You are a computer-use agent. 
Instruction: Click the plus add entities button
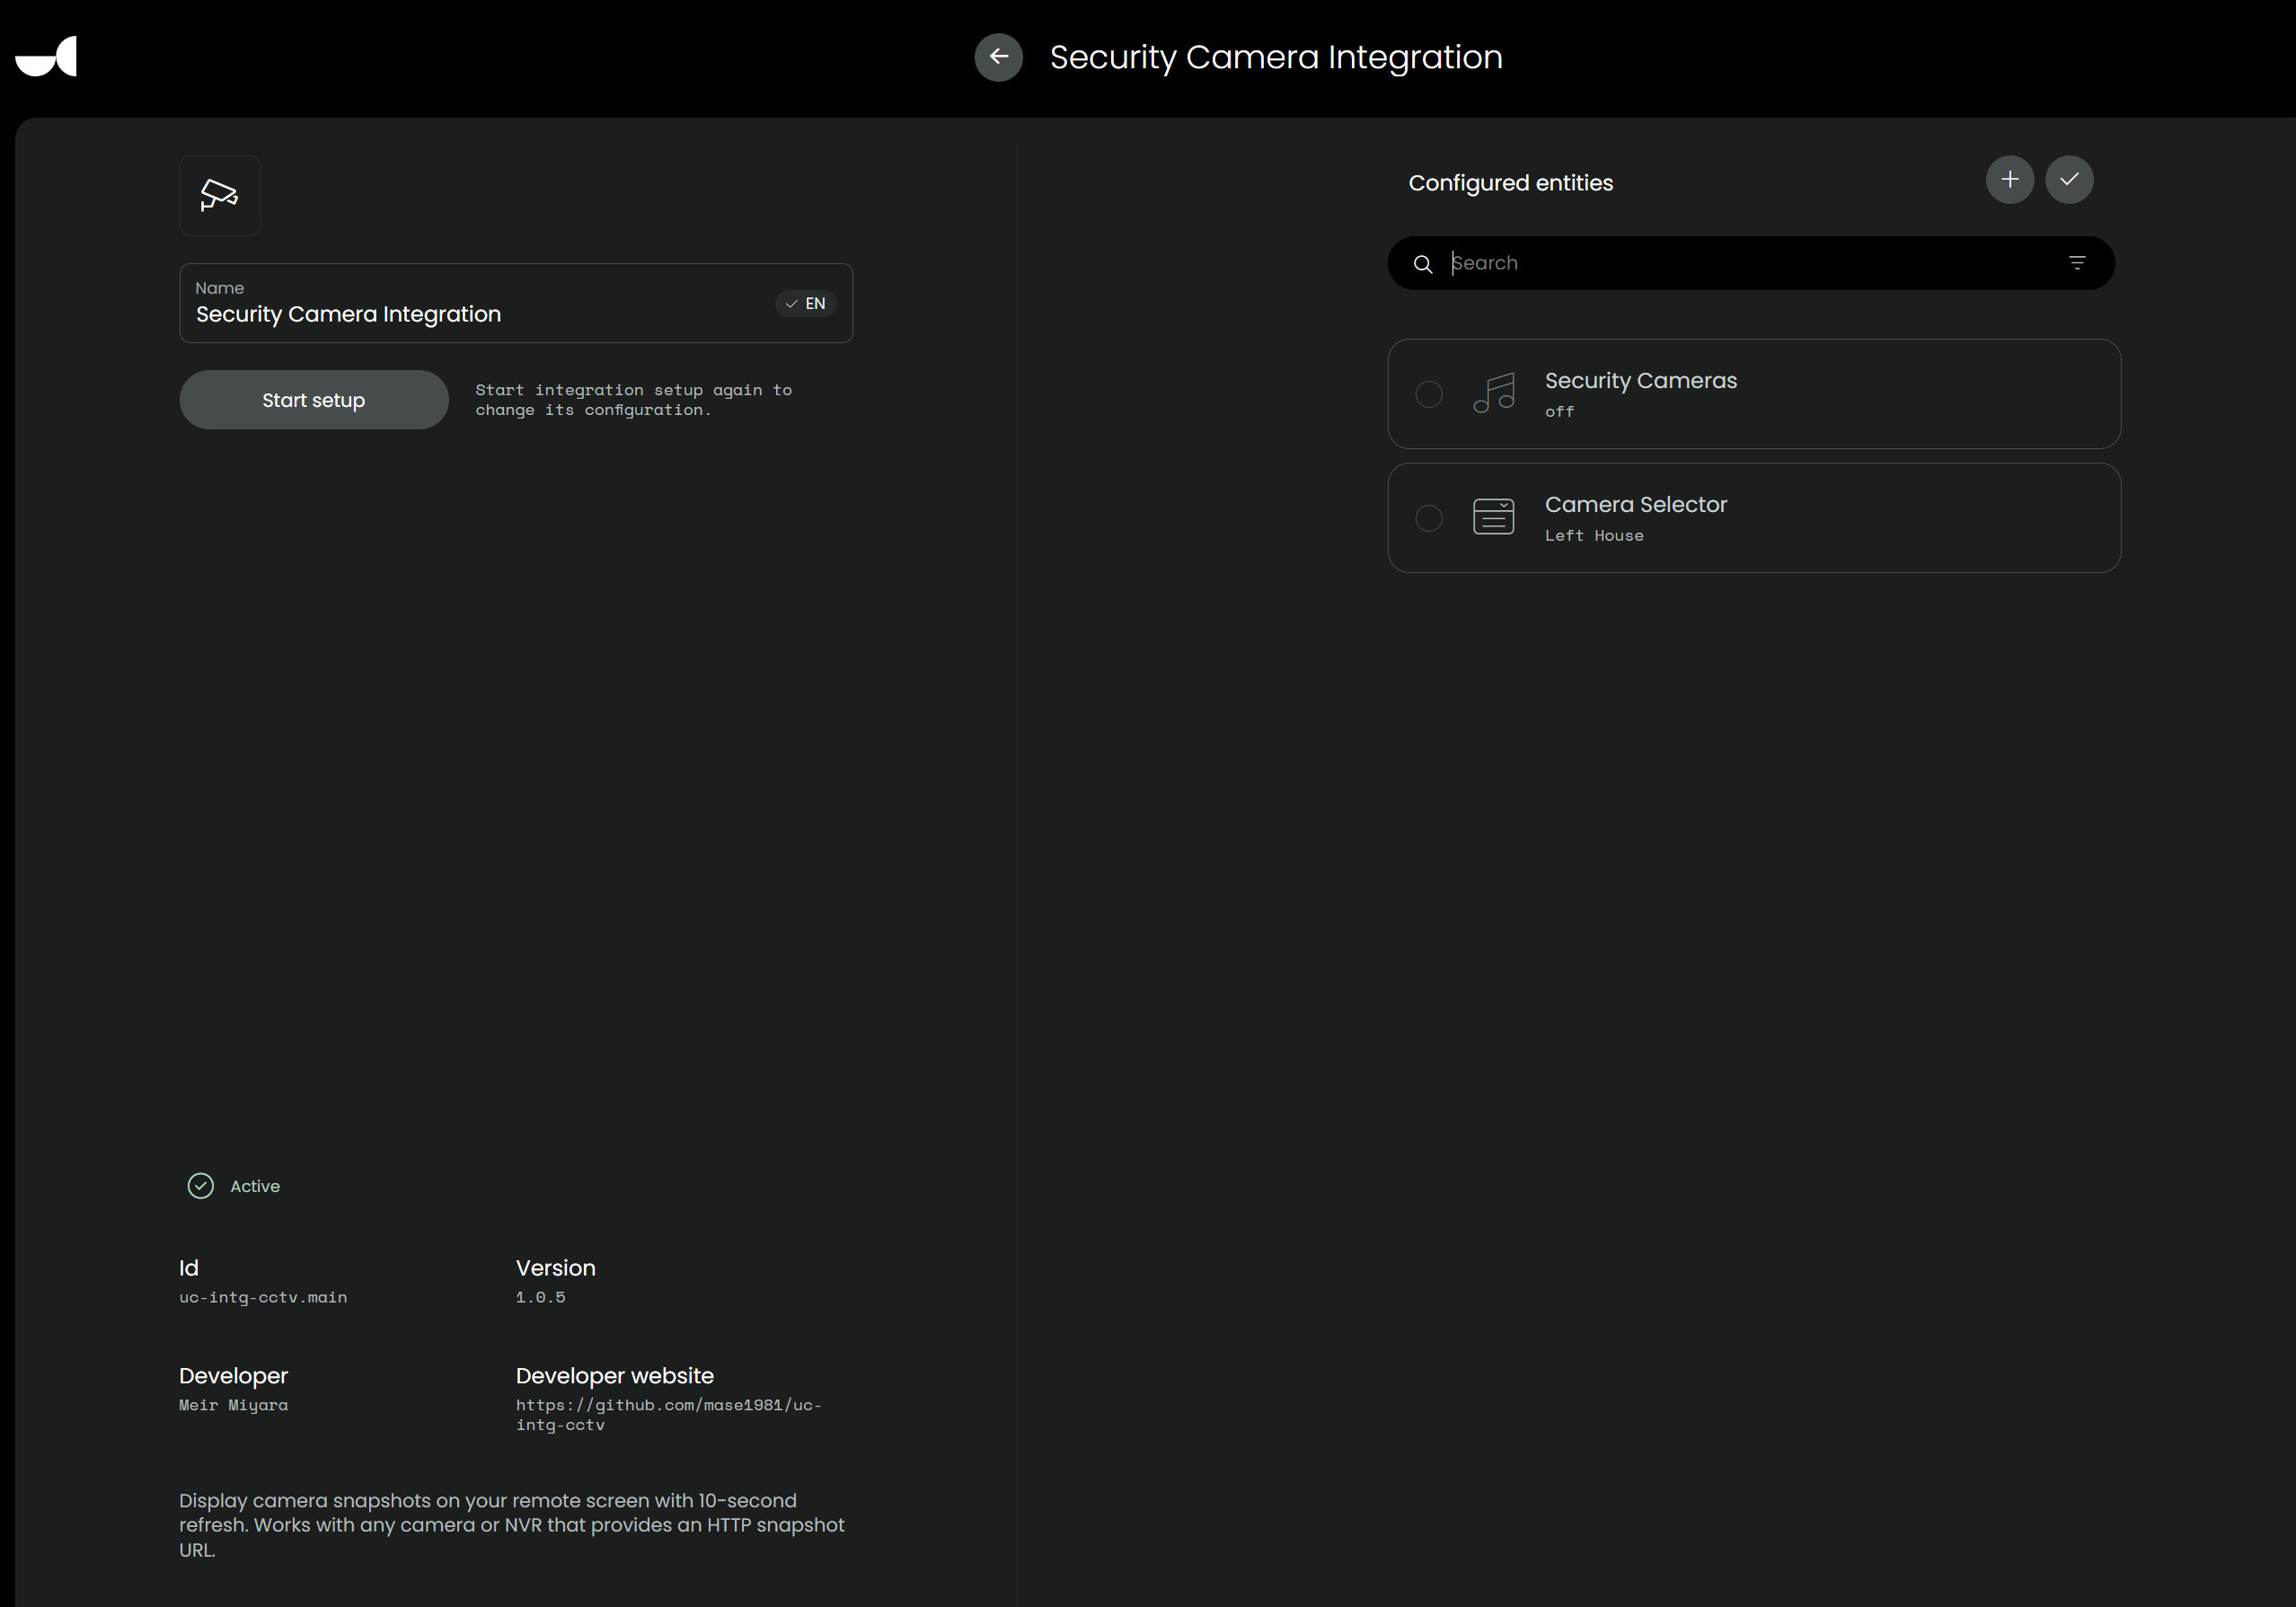[x=2009, y=180]
